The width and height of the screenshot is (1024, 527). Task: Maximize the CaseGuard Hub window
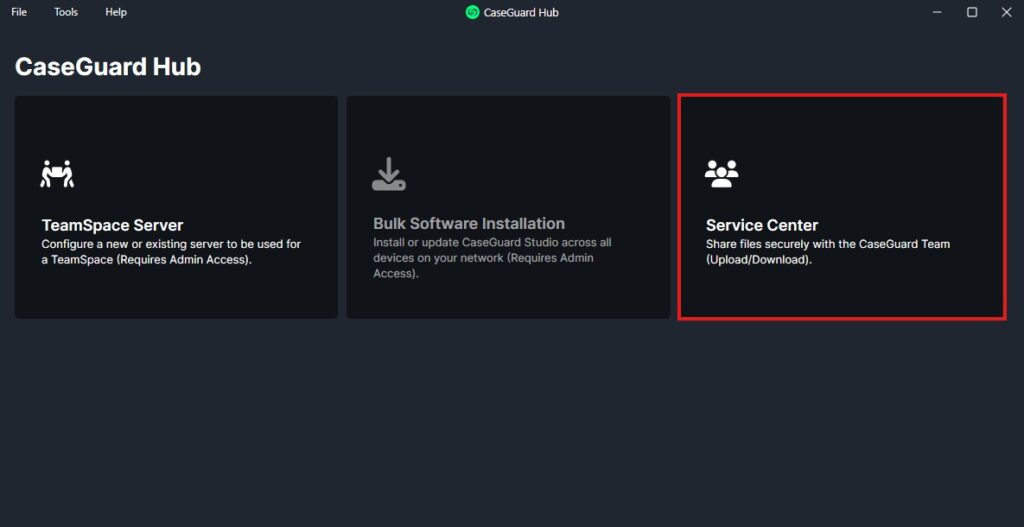(x=972, y=12)
